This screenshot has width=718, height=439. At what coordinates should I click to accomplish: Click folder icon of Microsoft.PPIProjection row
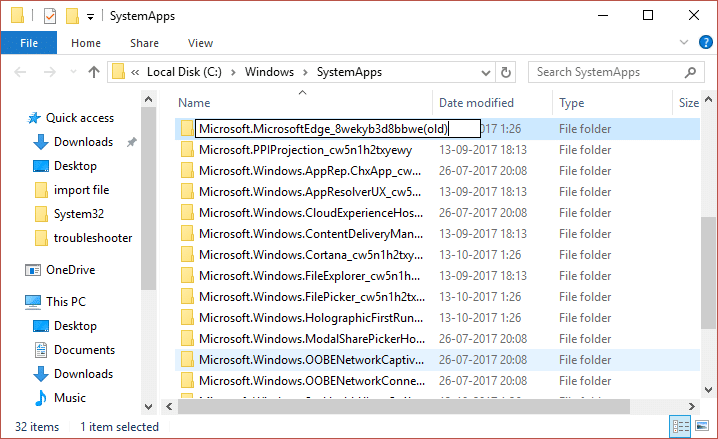pyautogui.click(x=187, y=150)
